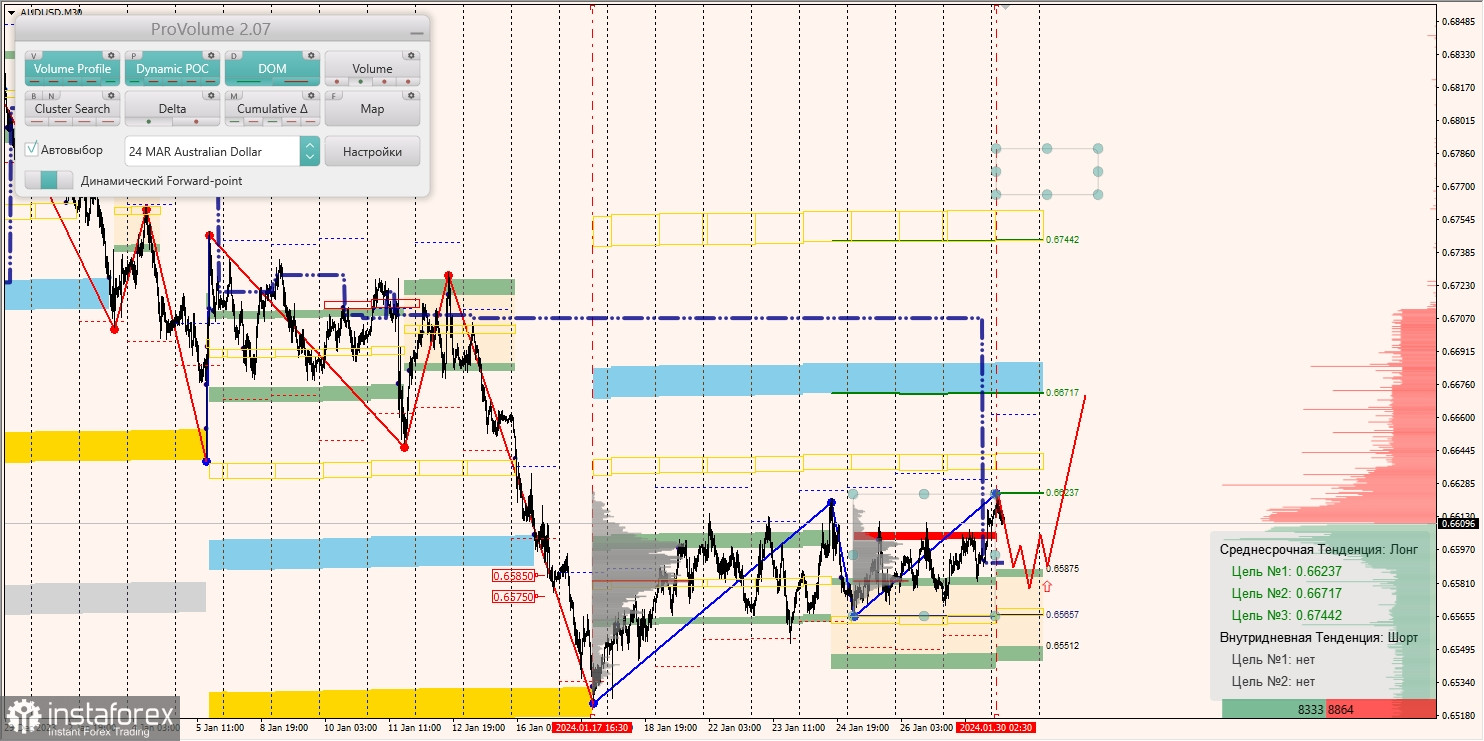The image size is (1484, 741).
Task: Click the red 0.65750 price tag
Action: point(515,597)
